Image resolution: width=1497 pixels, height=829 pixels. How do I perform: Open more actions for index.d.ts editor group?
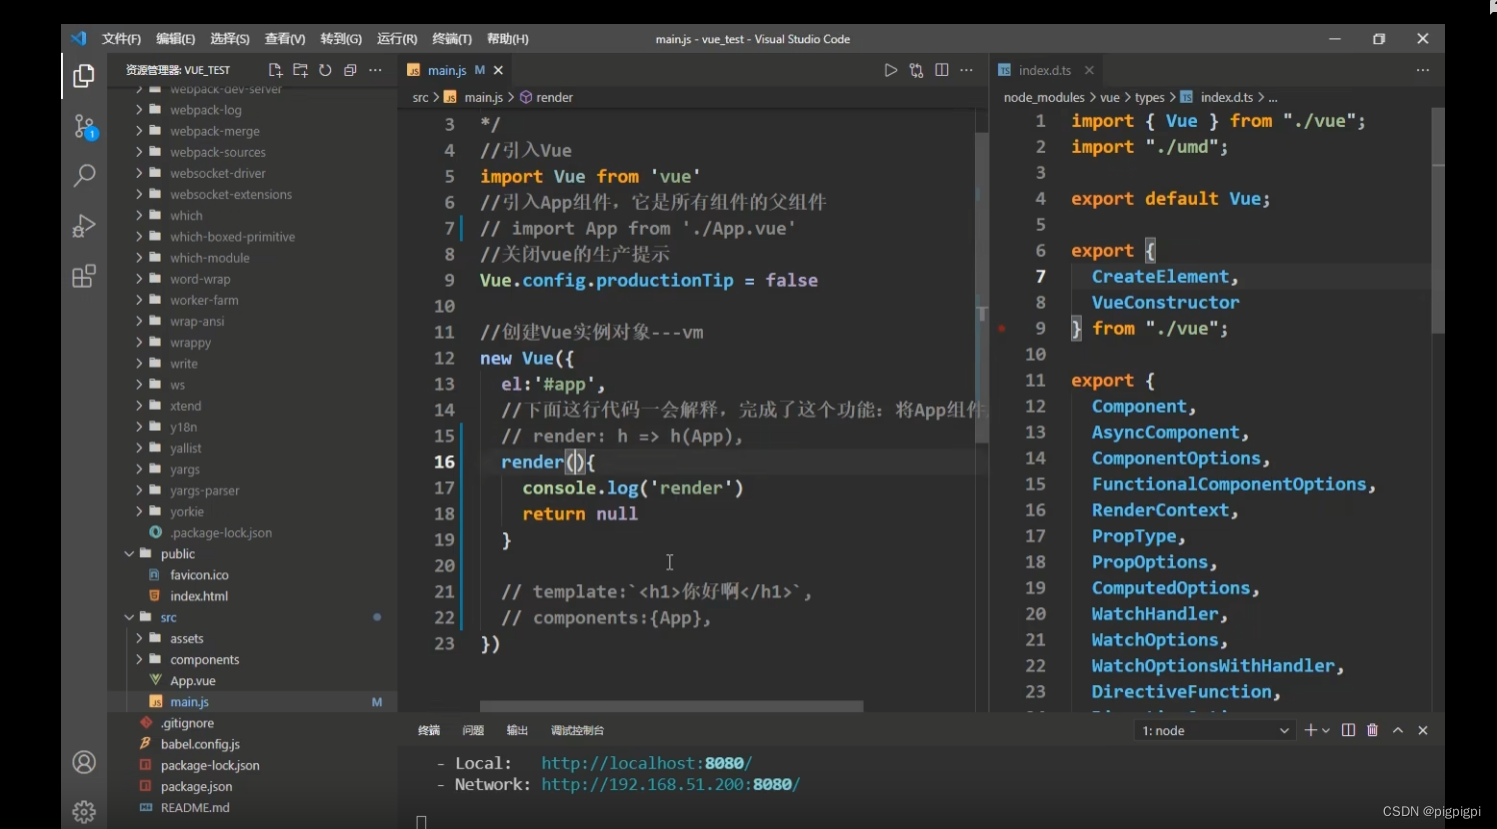coord(1422,70)
